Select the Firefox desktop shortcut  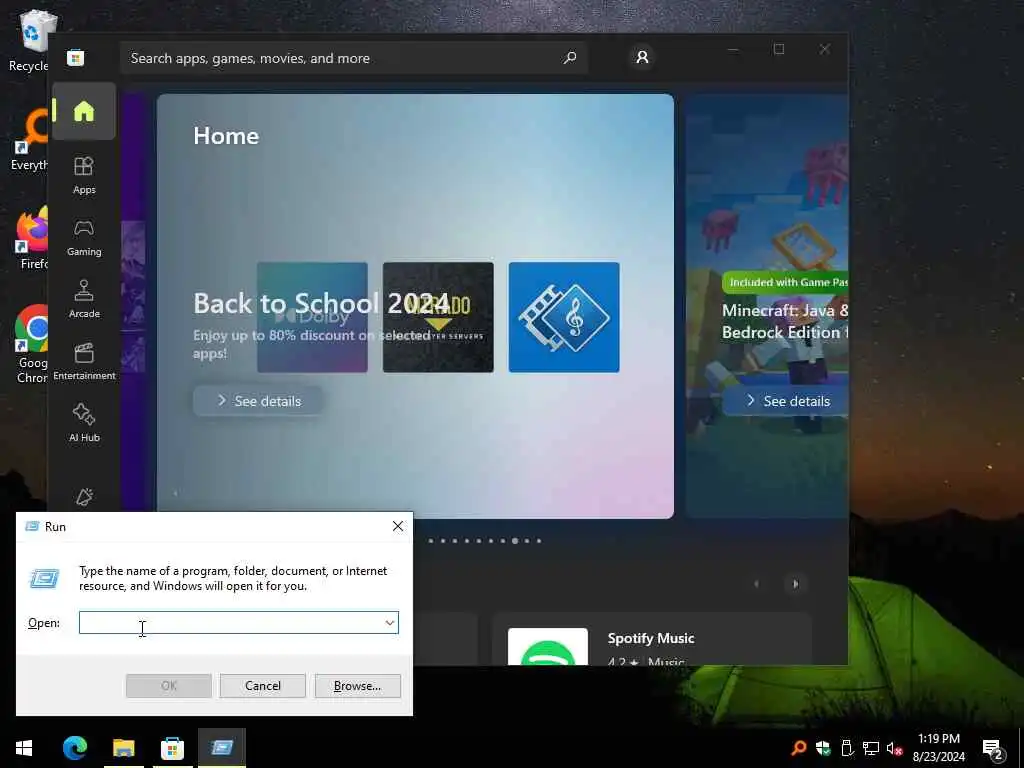(33, 238)
